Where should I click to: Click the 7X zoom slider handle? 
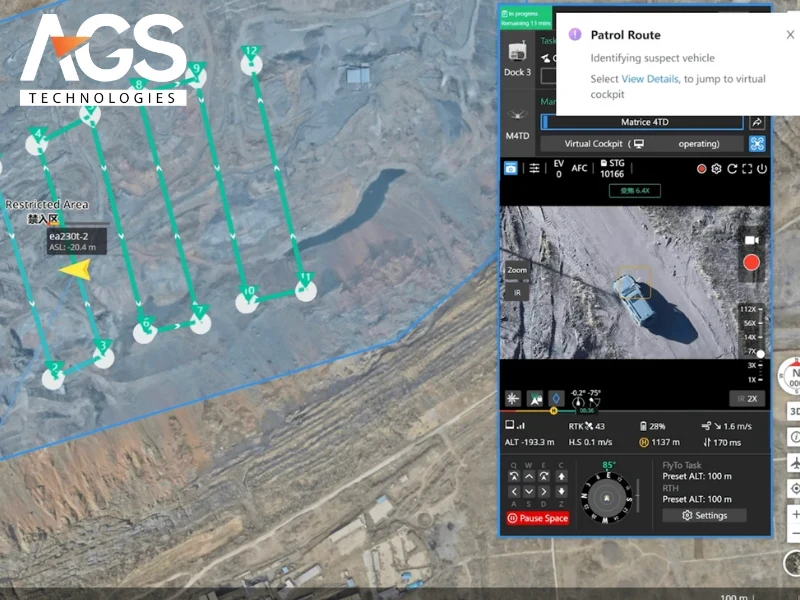(760, 354)
